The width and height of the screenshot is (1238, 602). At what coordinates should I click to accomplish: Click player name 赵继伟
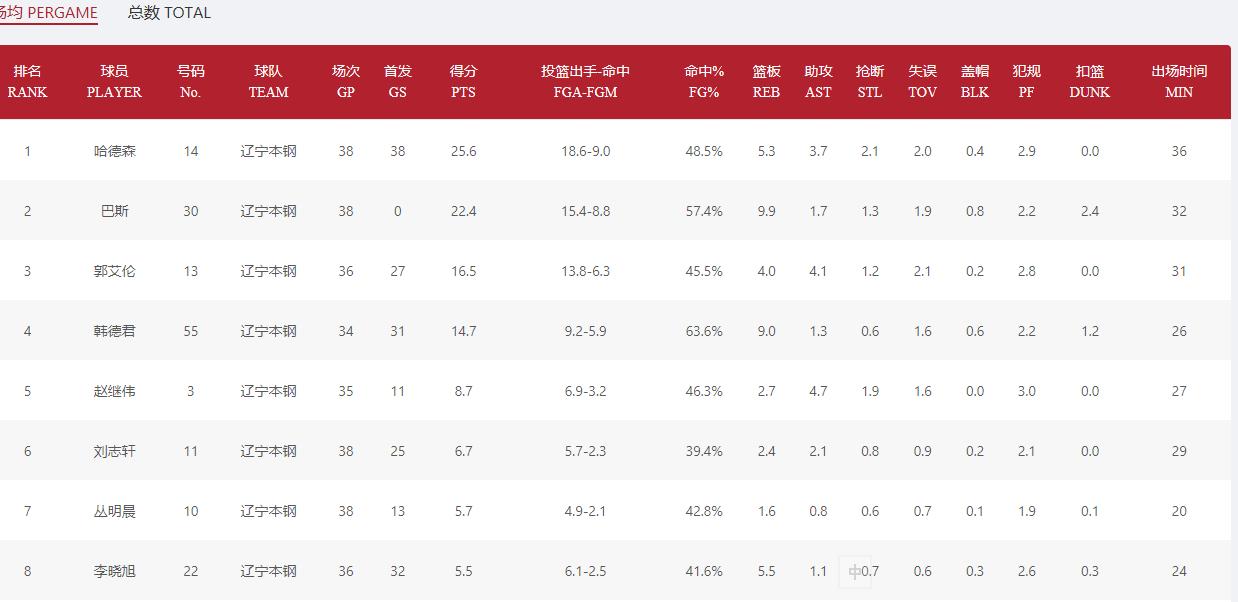click(x=114, y=391)
